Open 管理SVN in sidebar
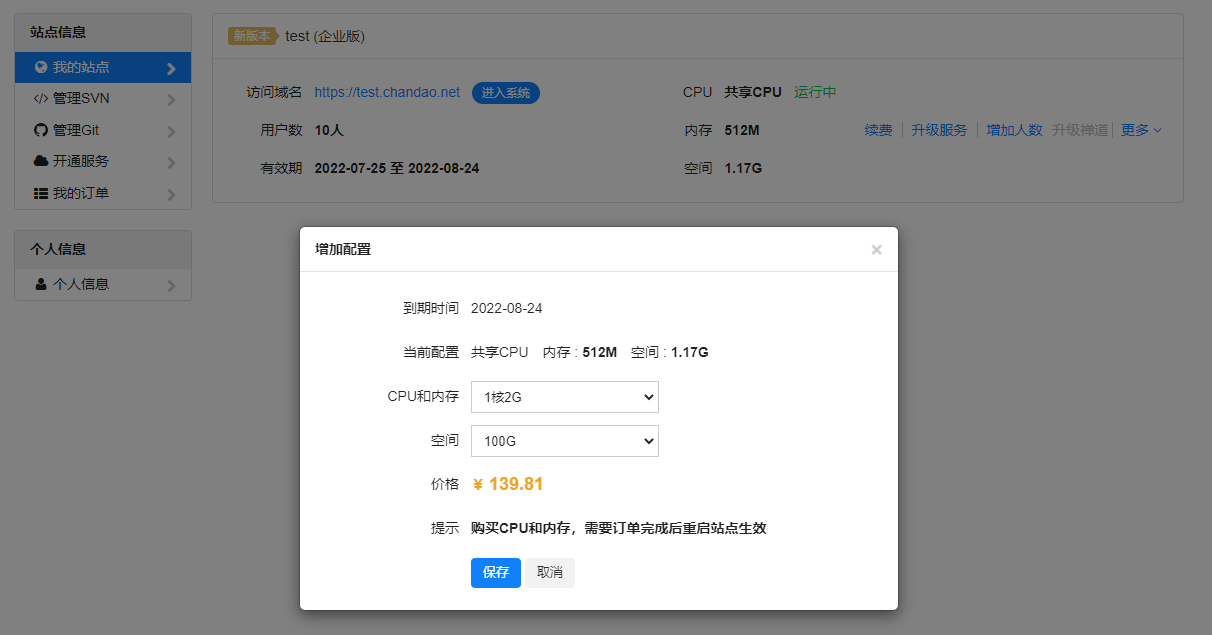This screenshot has width=1212, height=635. tap(81, 99)
